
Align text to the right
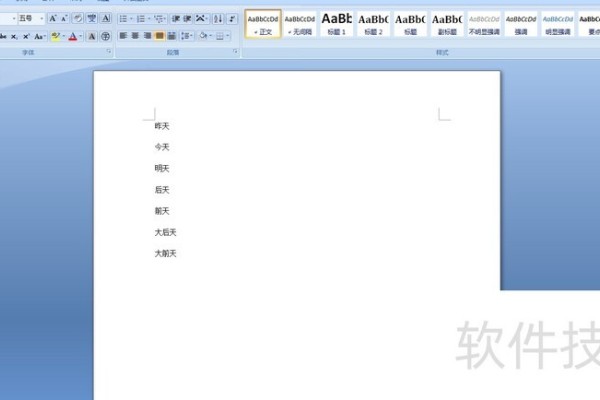(147, 36)
